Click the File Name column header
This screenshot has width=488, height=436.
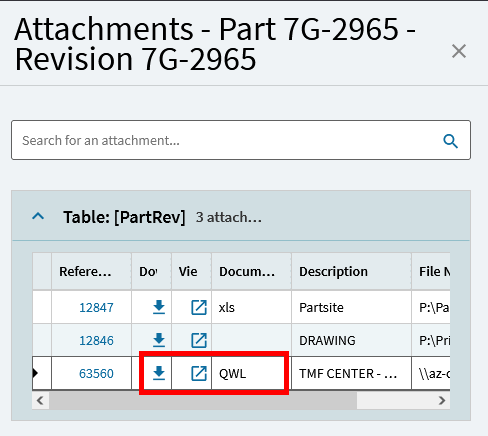[431, 271]
